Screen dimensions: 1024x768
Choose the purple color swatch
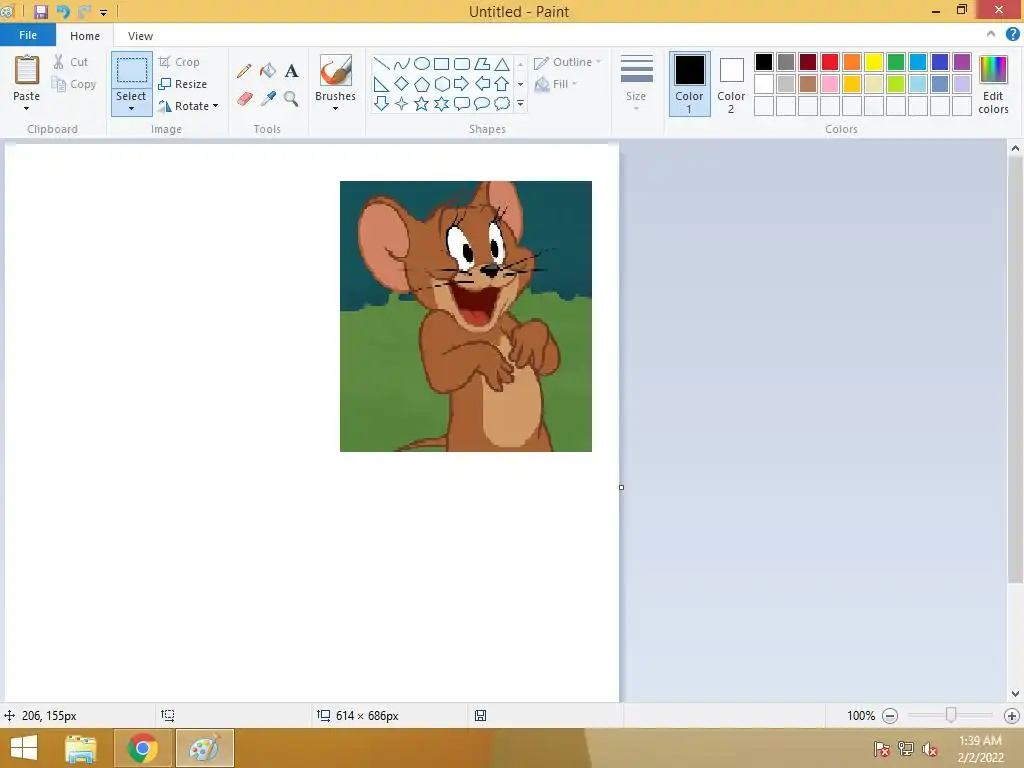962,62
